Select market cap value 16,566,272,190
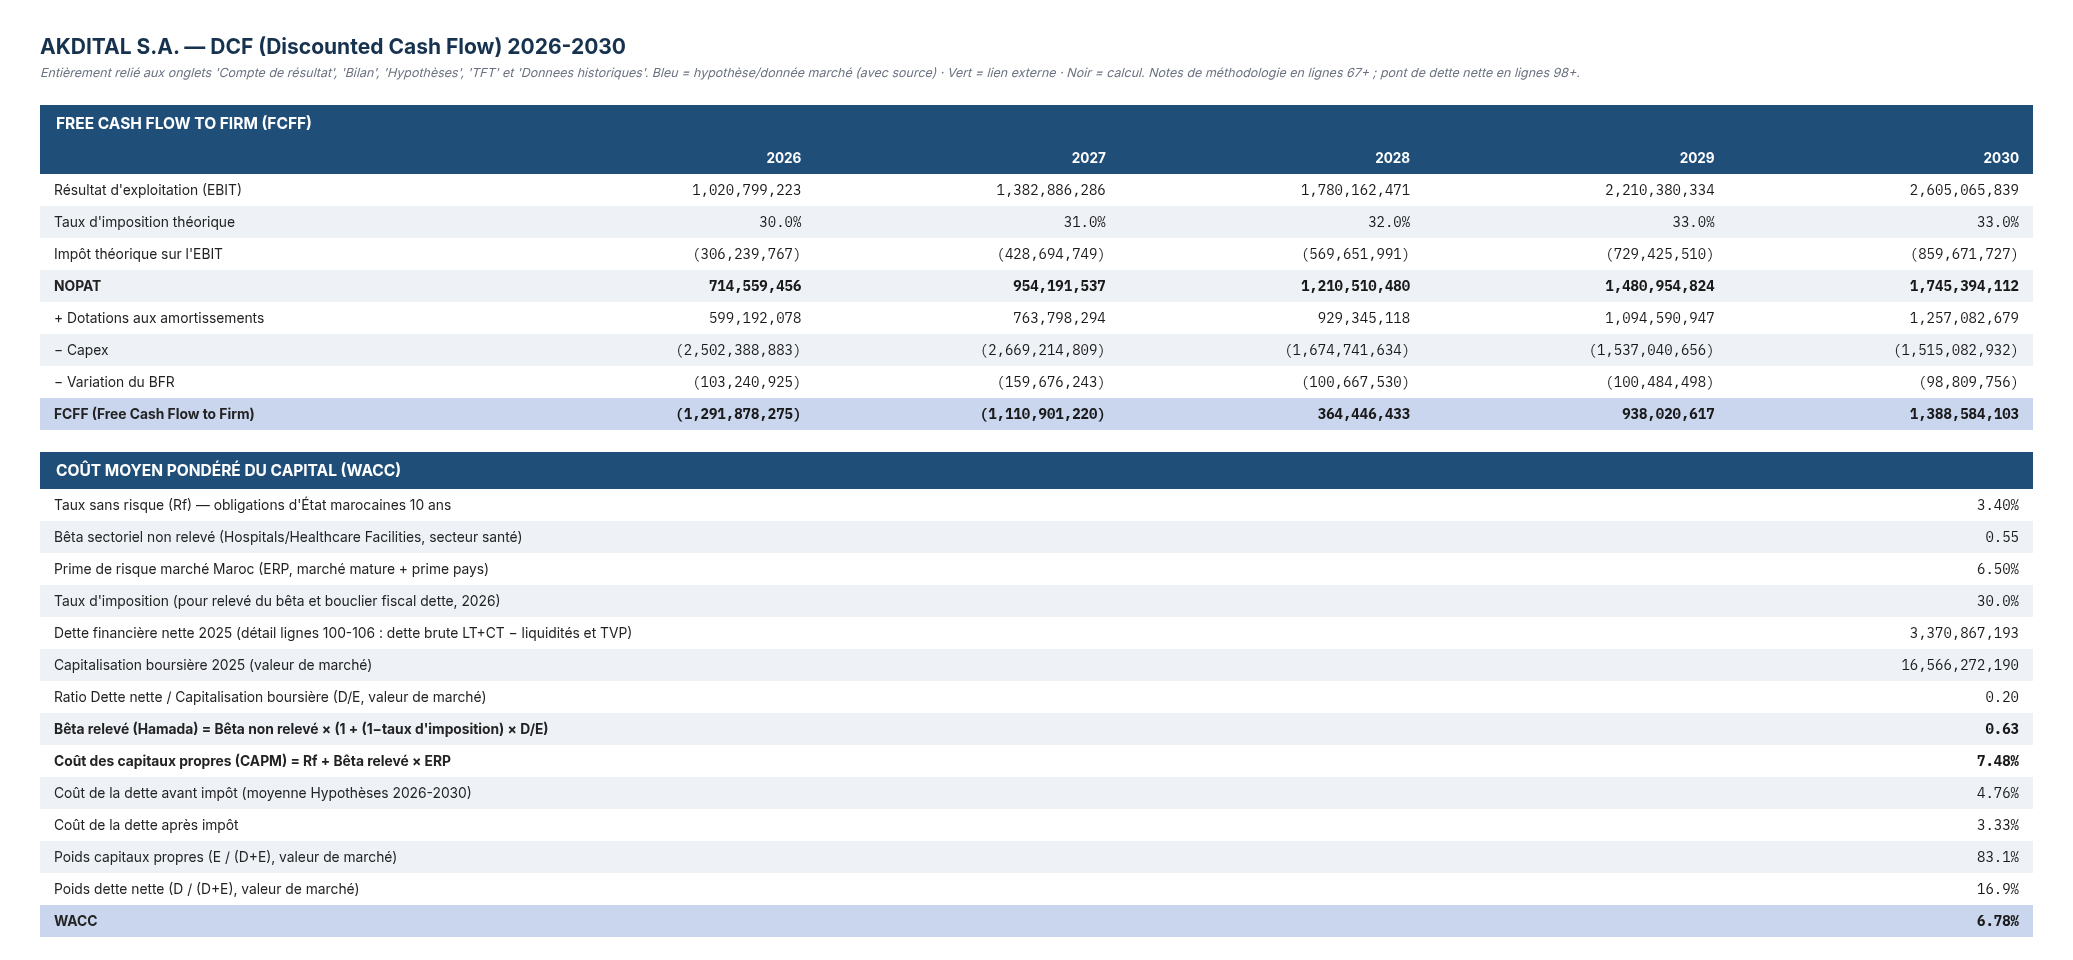Viewport: 2073px width, 960px height. coord(1960,665)
